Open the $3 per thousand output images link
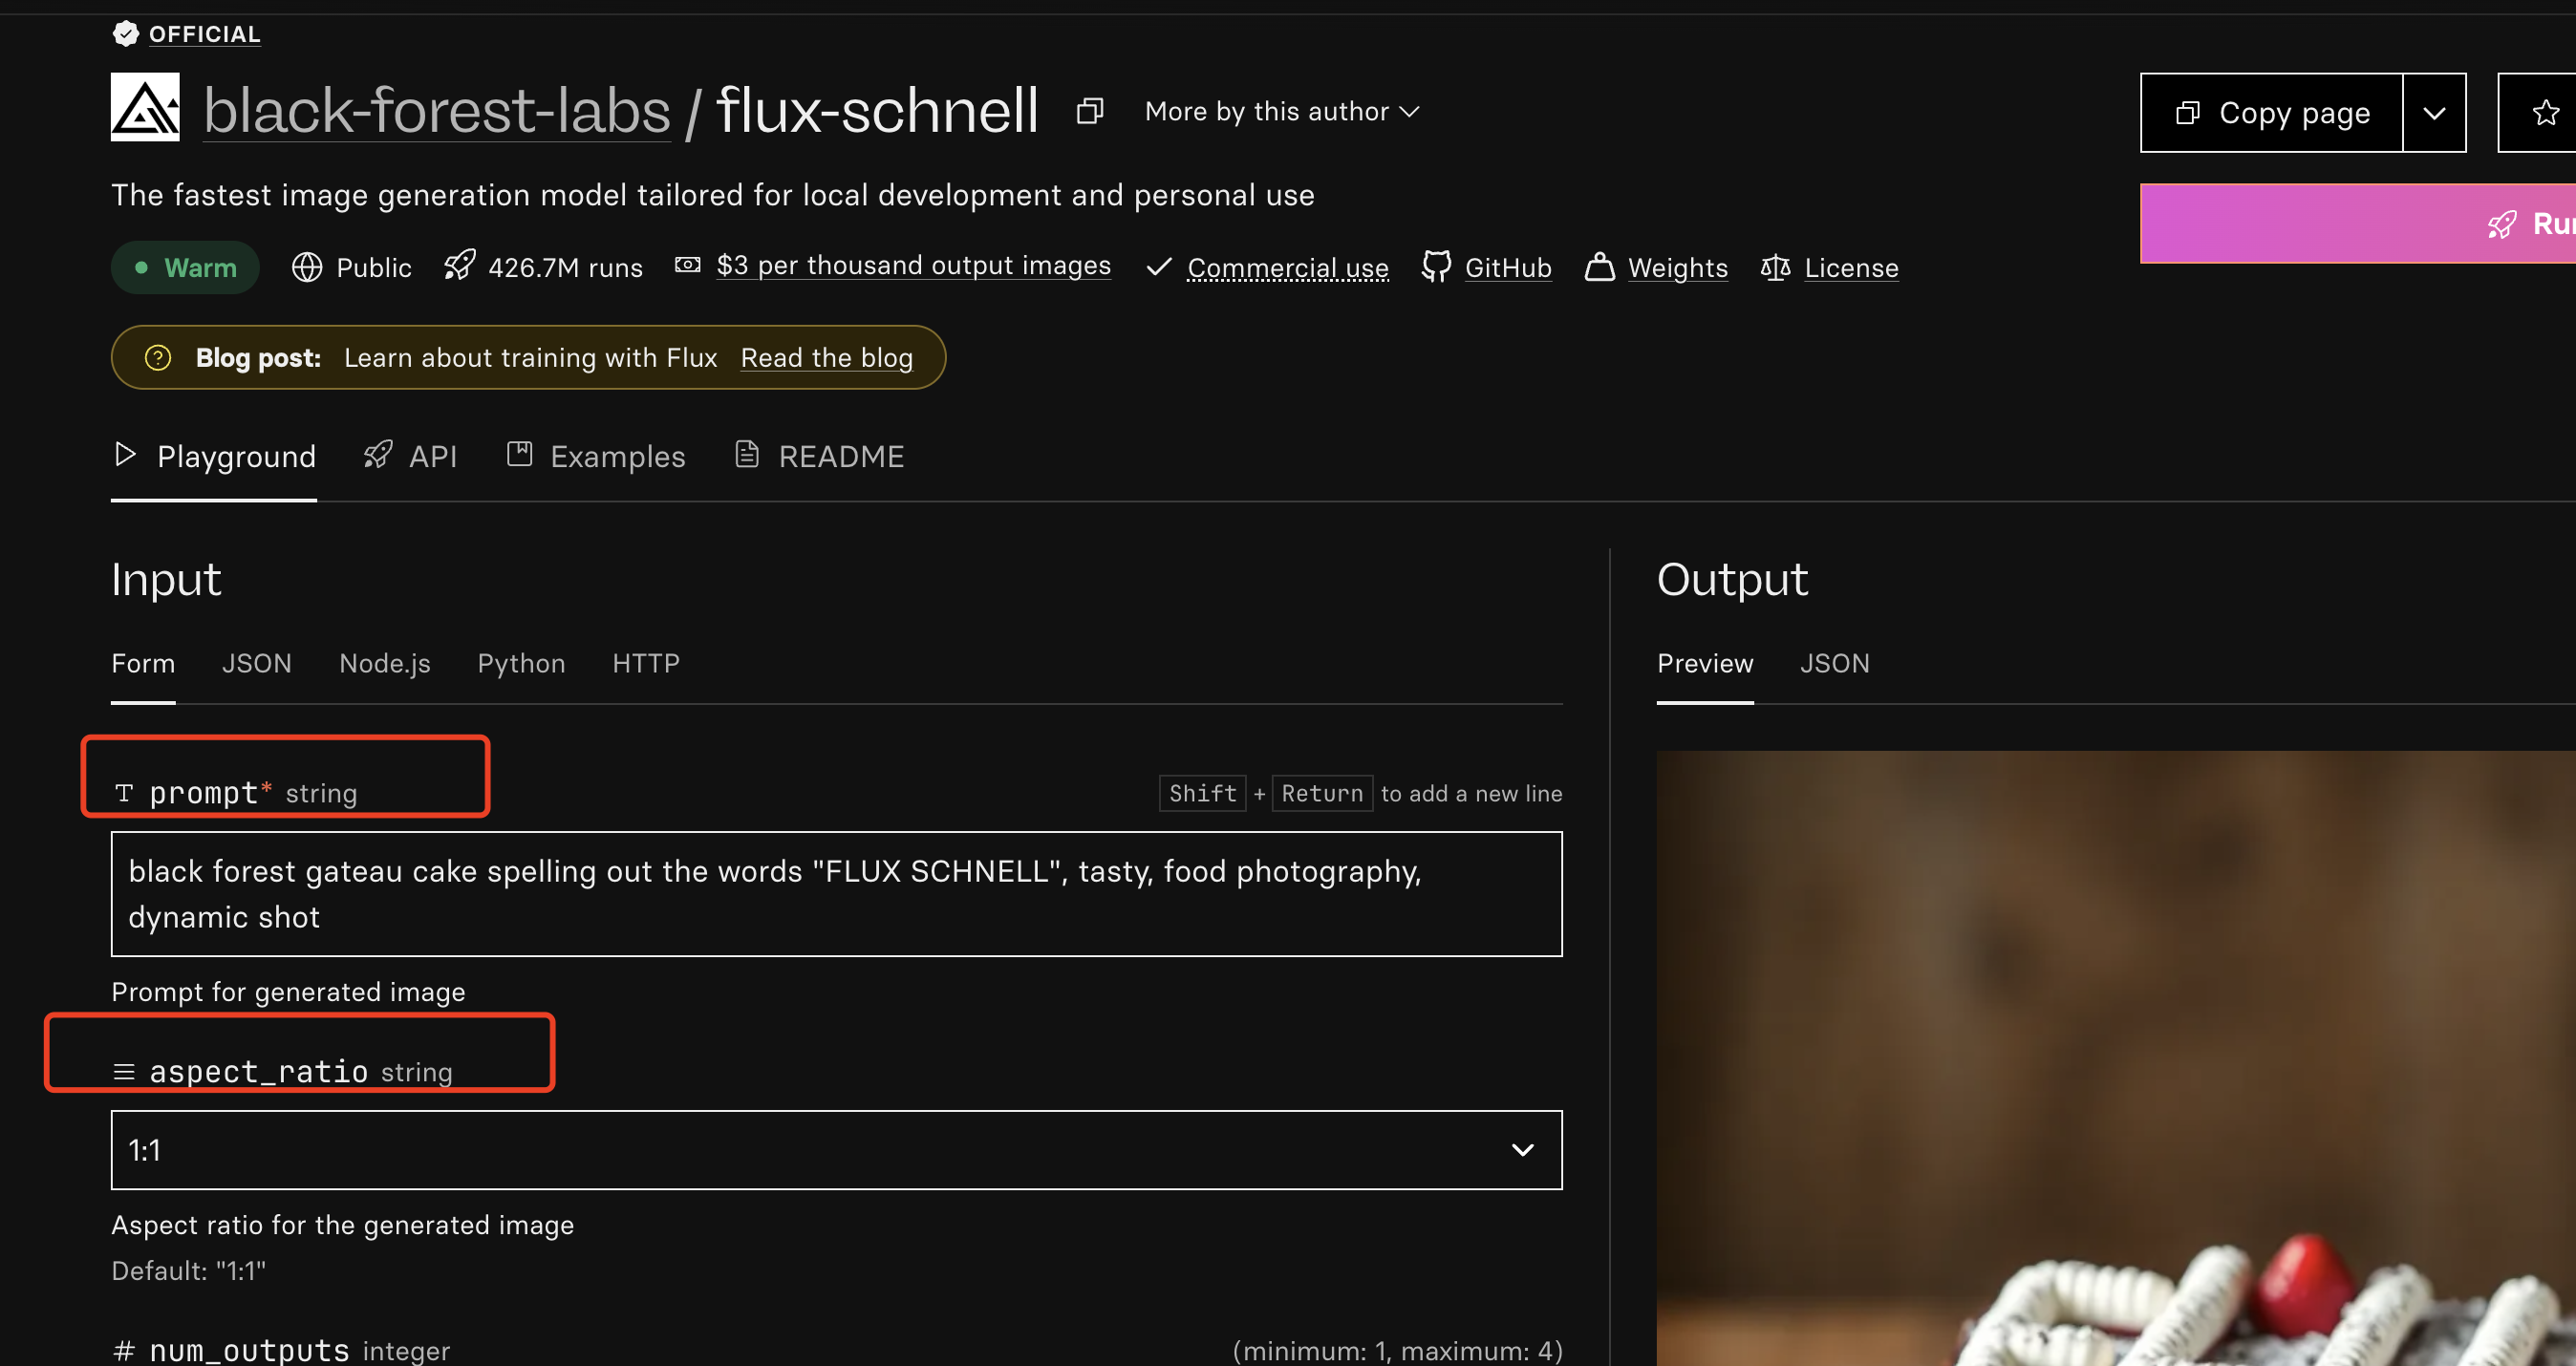The image size is (2576, 1366). click(x=913, y=265)
